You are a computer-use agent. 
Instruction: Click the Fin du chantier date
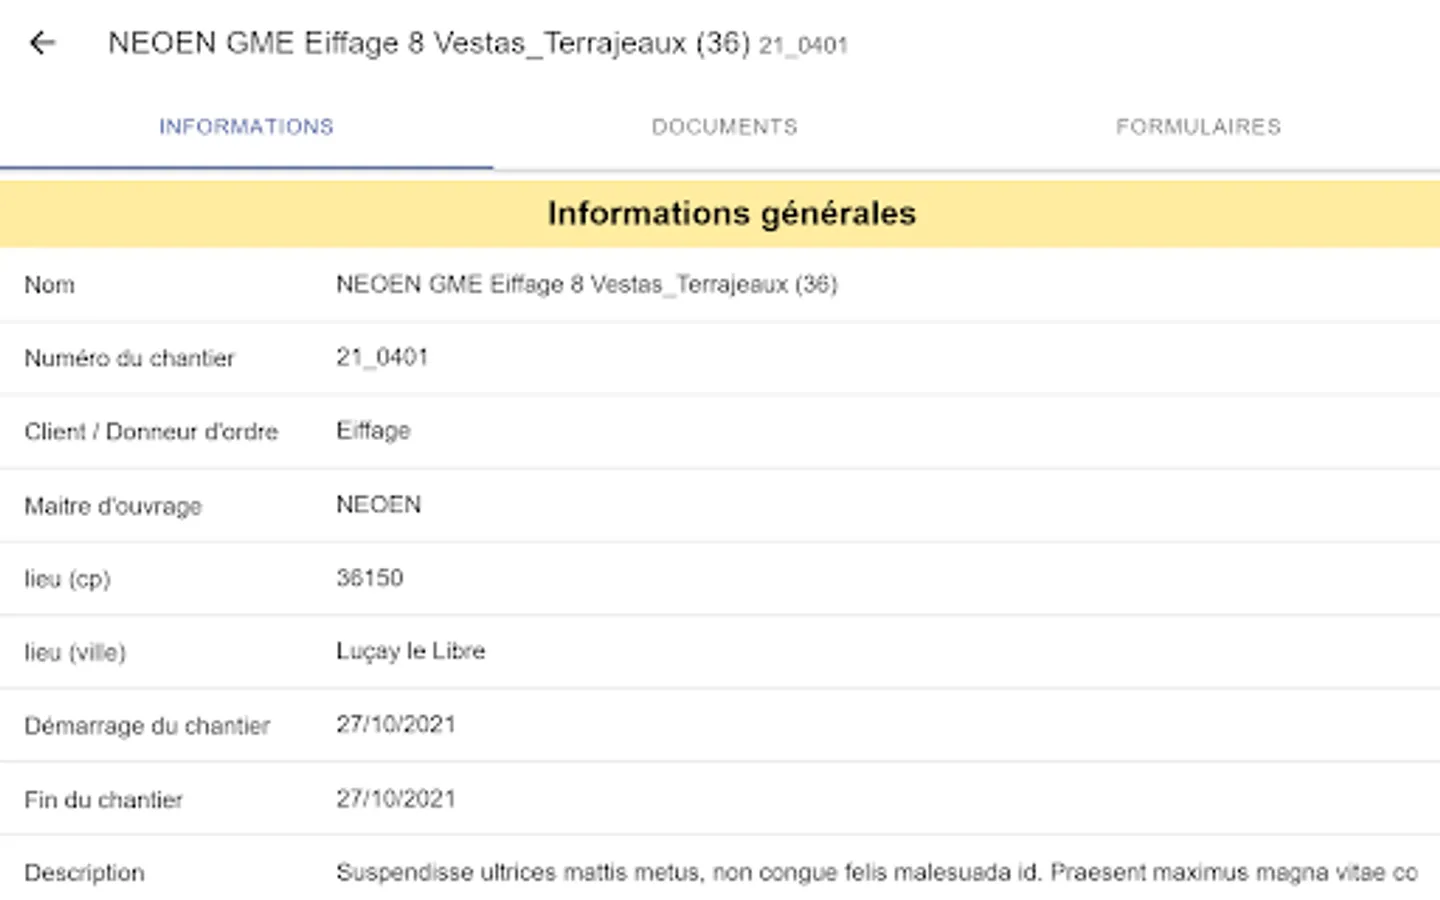395,799
